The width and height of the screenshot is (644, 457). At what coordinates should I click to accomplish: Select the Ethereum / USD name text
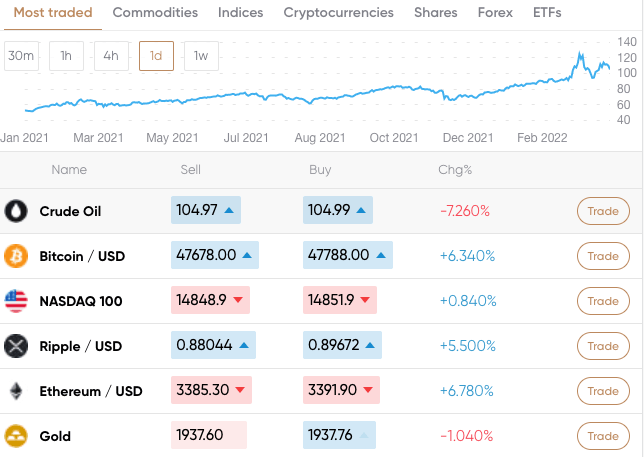pos(91,392)
